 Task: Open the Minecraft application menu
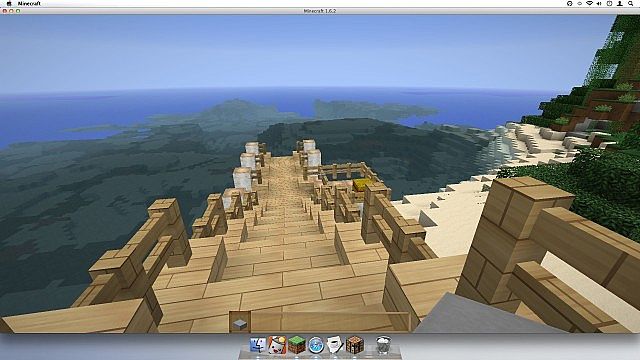coord(29,3)
